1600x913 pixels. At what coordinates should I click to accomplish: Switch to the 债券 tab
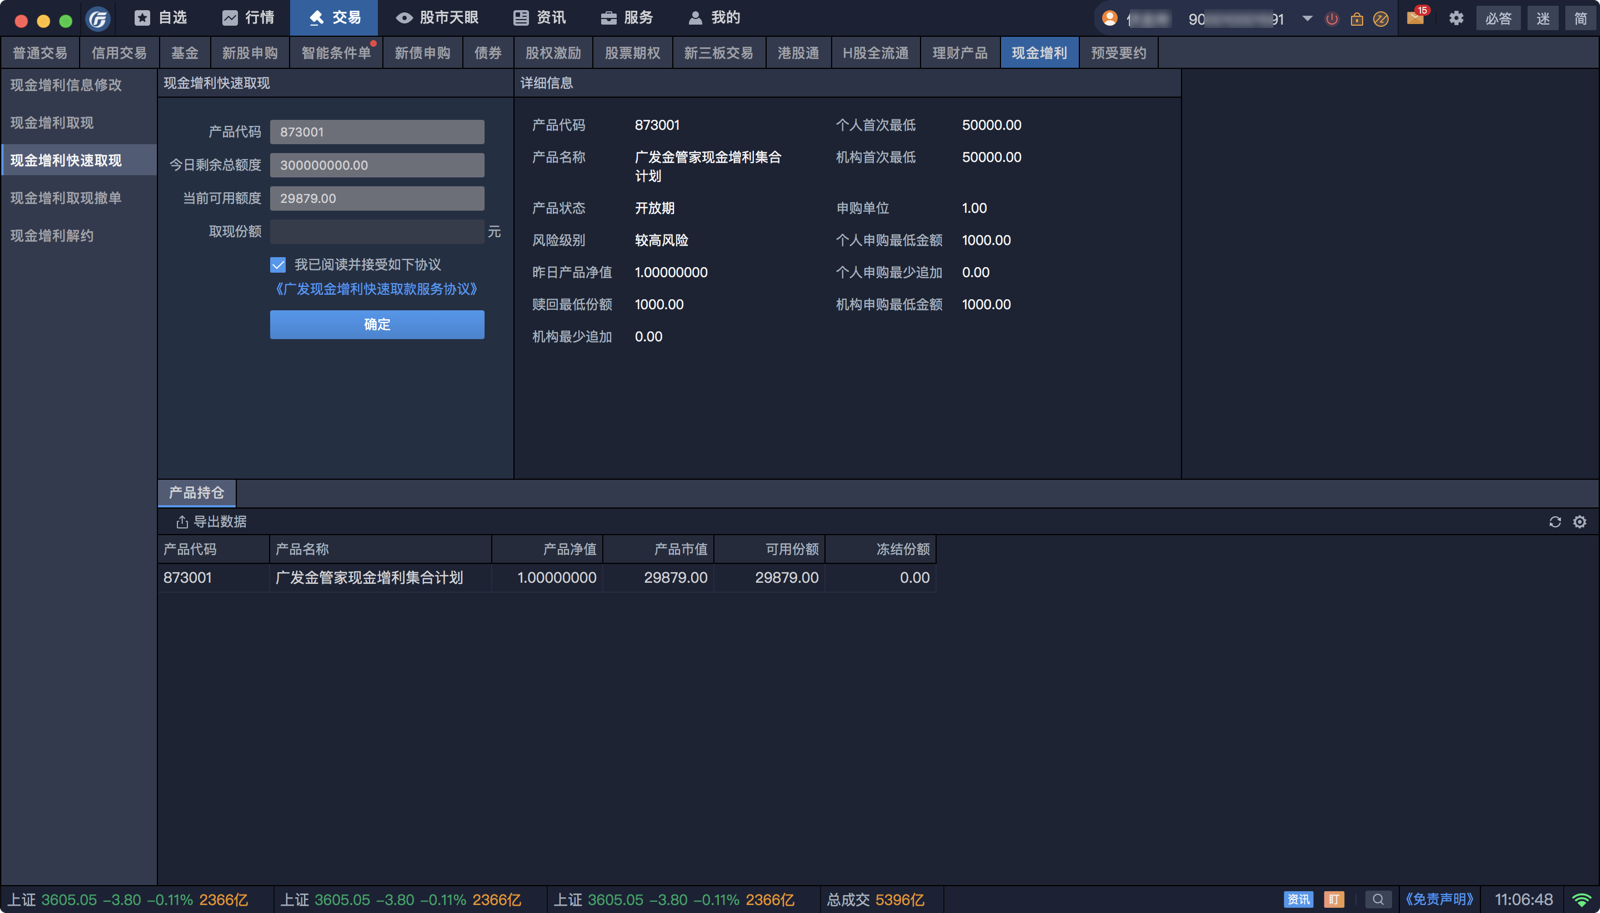488,53
